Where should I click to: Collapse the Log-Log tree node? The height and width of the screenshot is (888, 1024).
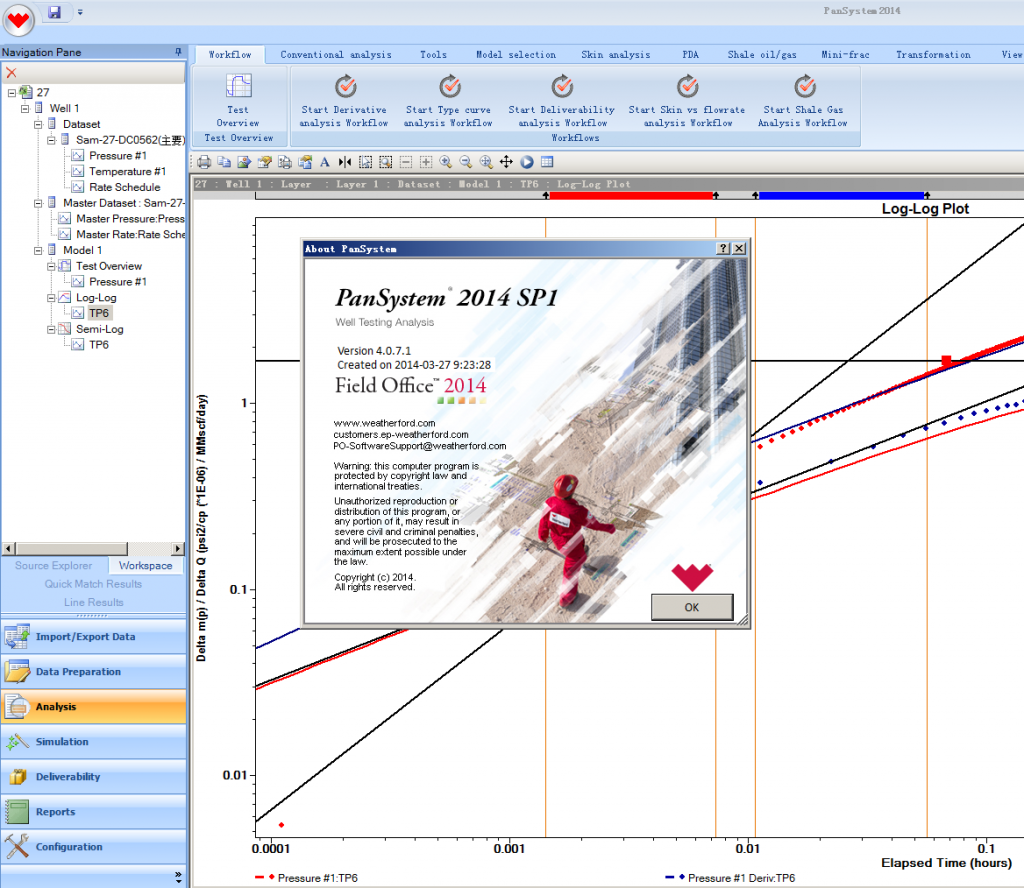[x=51, y=298]
